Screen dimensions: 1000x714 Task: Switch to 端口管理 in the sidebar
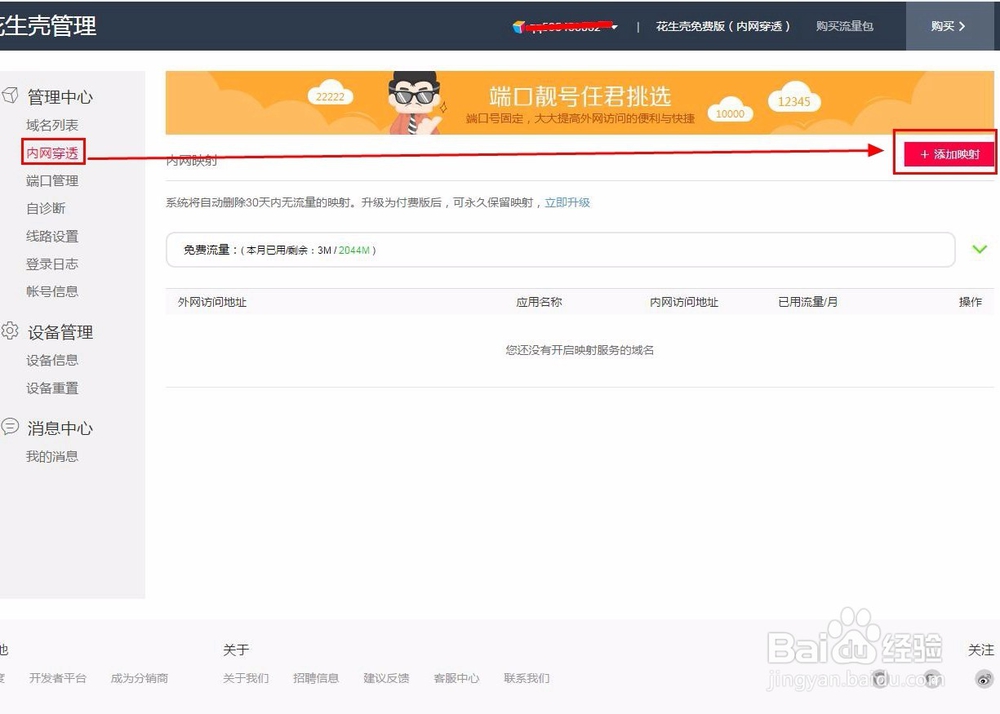point(52,180)
